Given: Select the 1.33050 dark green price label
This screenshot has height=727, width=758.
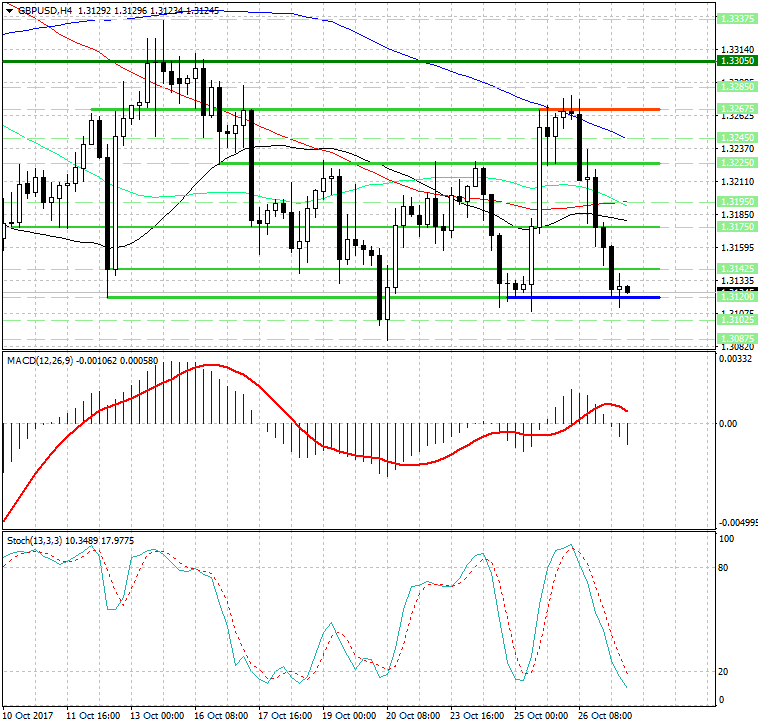Looking at the screenshot, I should coord(736,61).
